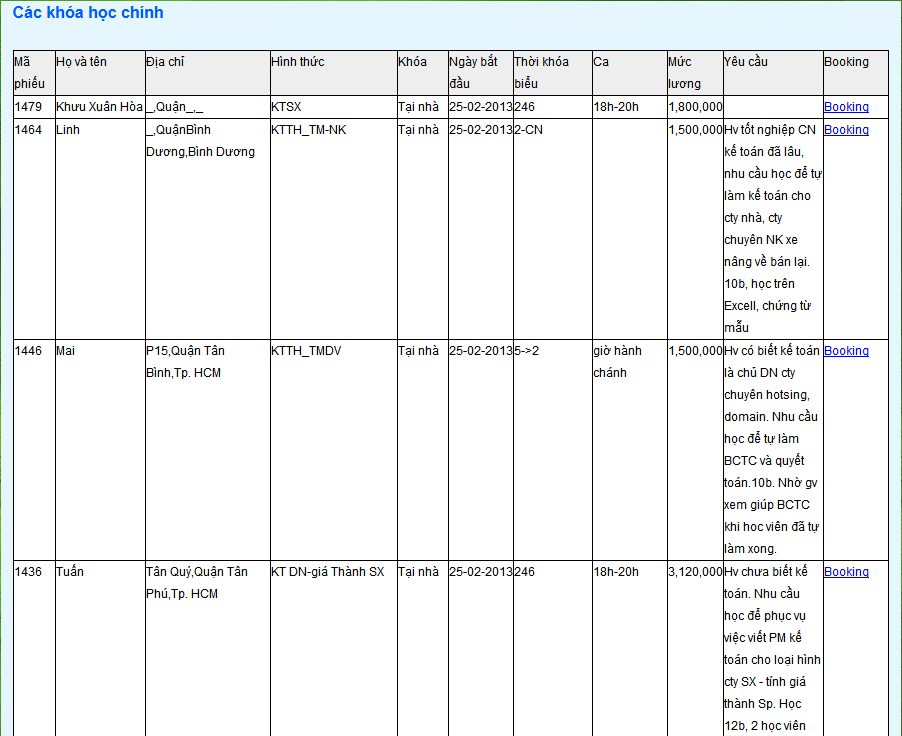The height and width of the screenshot is (736, 902).
Task: Select the address 'Tân Quý,Quận Tân Phú,Tp. HCM'
Action: [x=197, y=583]
